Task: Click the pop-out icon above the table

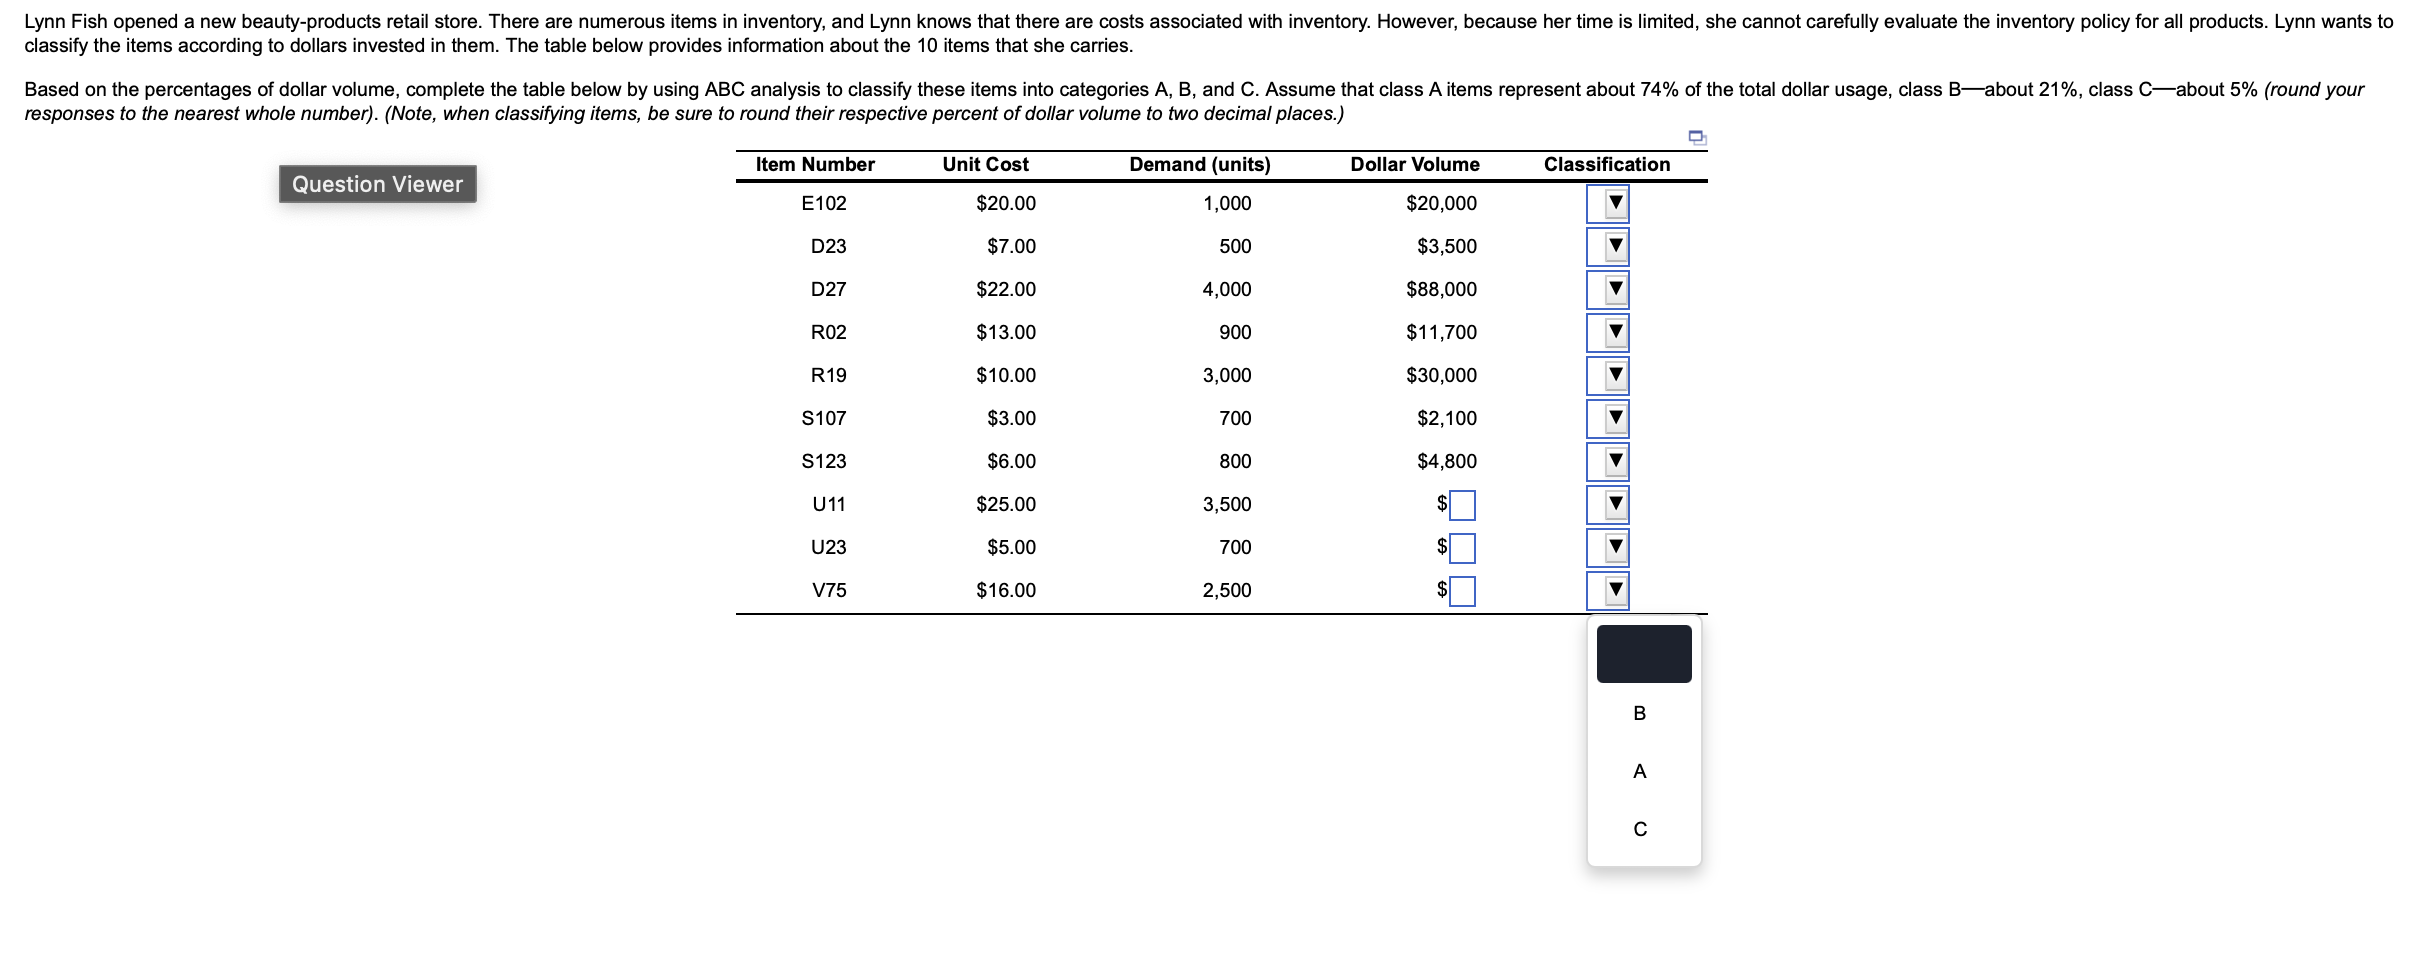Action: coord(1699,136)
